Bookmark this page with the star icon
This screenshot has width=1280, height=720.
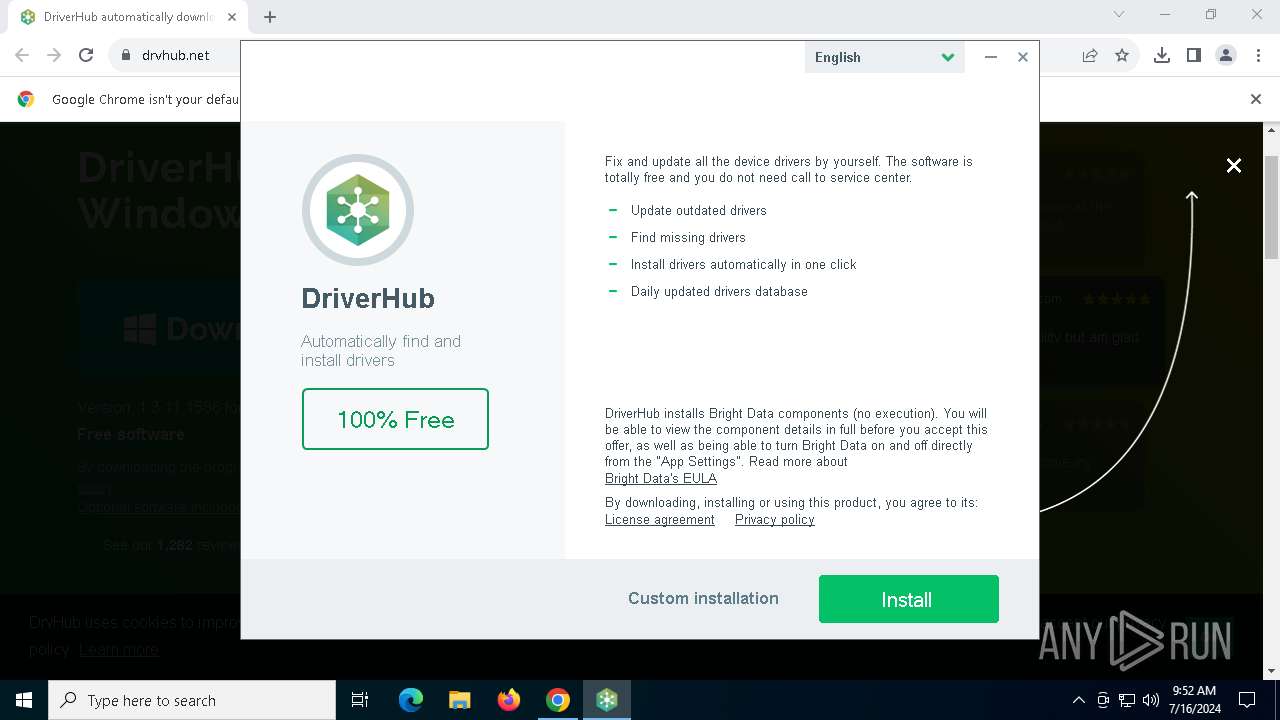click(1122, 55)
